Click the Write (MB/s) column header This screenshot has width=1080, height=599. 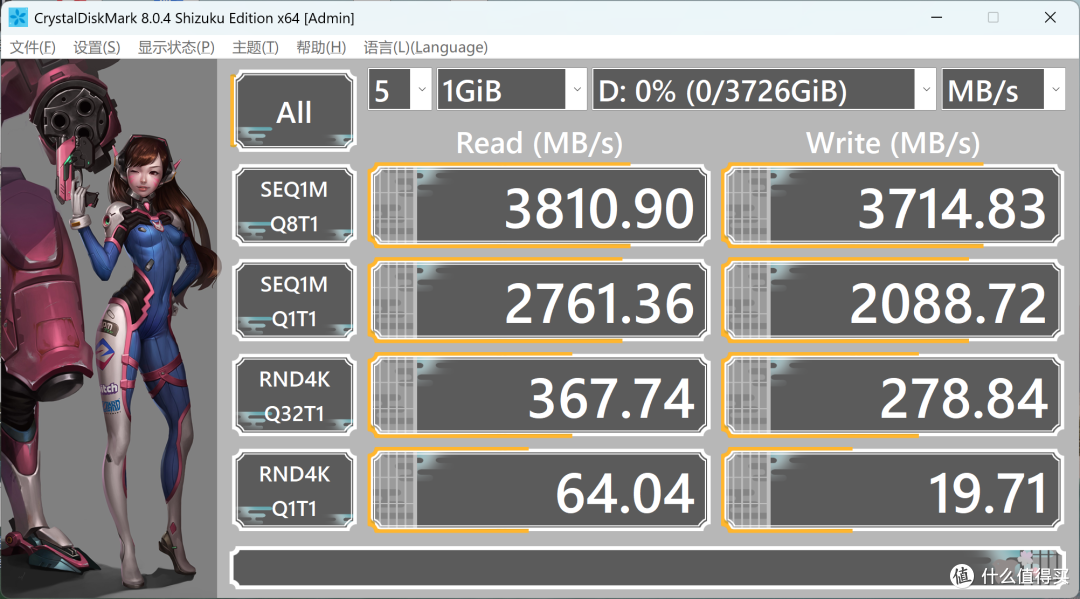click(893, 143)
